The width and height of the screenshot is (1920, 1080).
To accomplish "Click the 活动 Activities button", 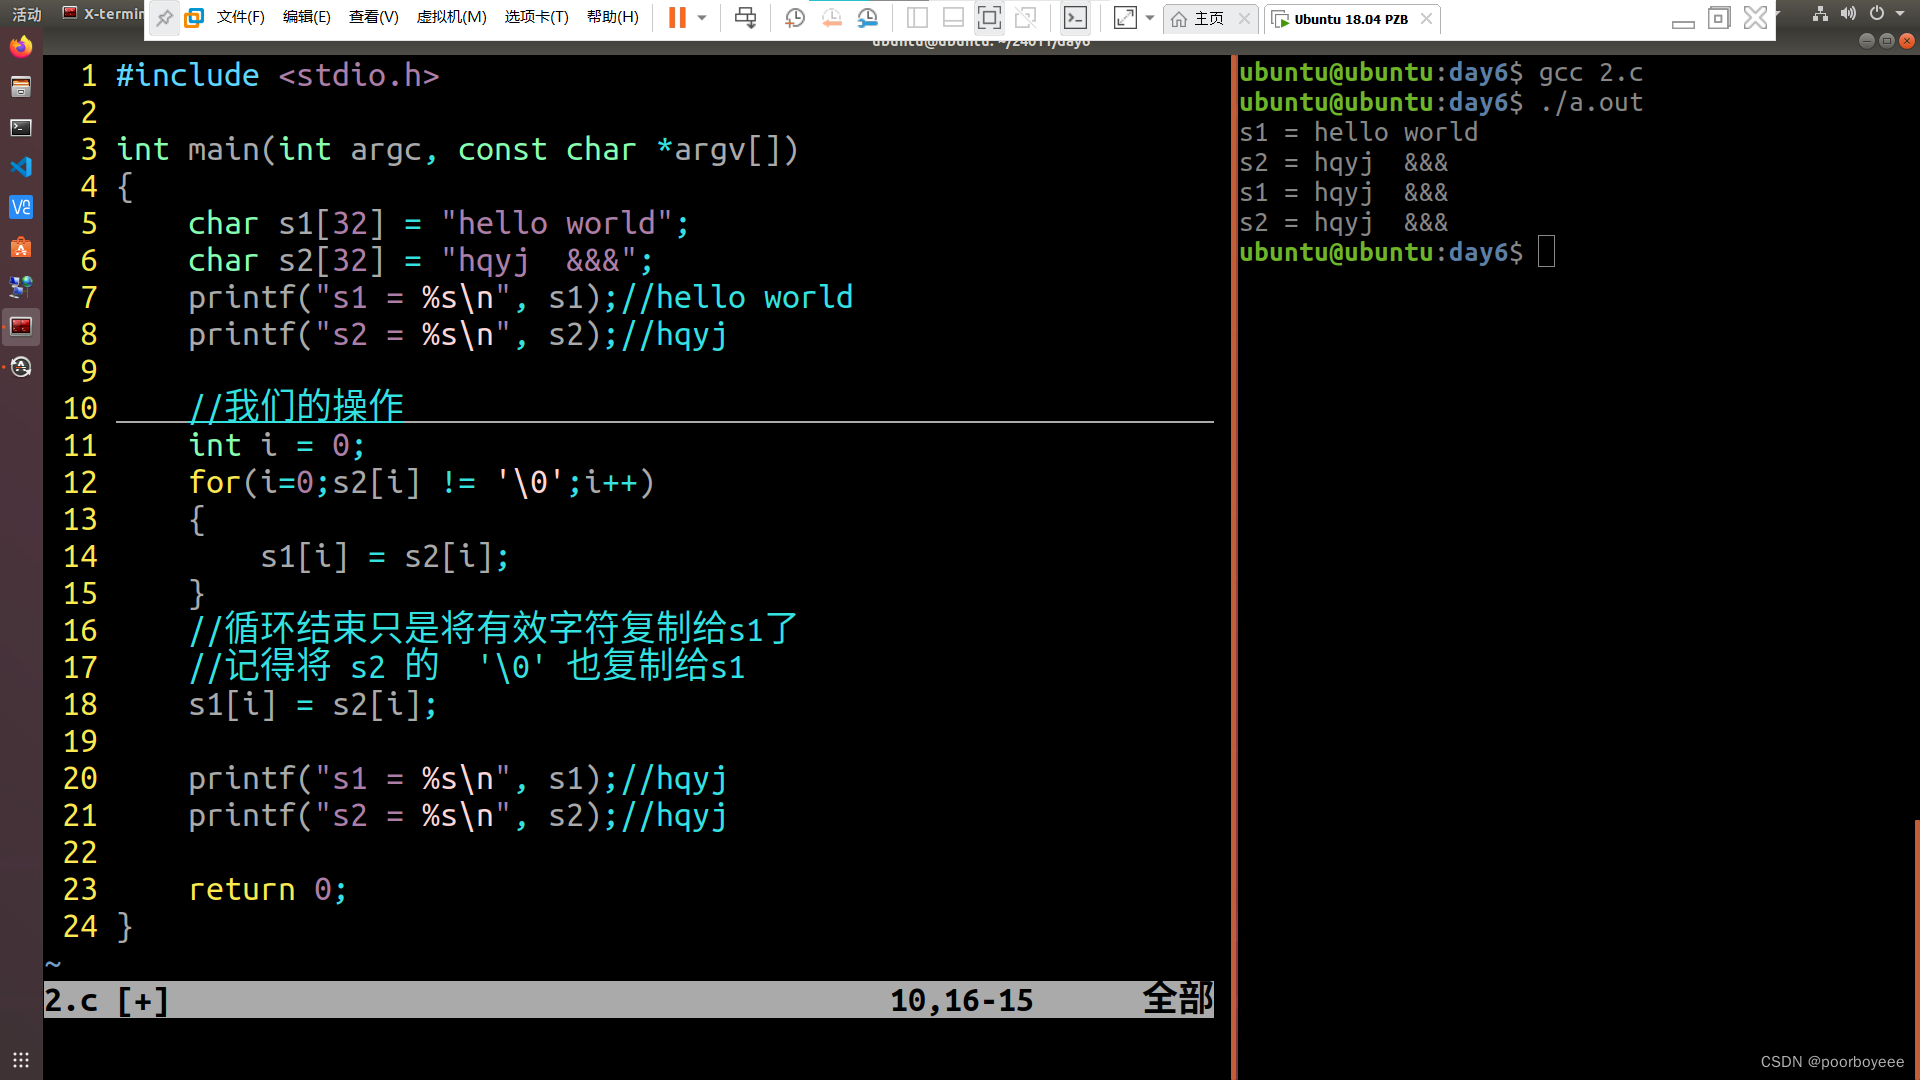I will coord(27,14).
